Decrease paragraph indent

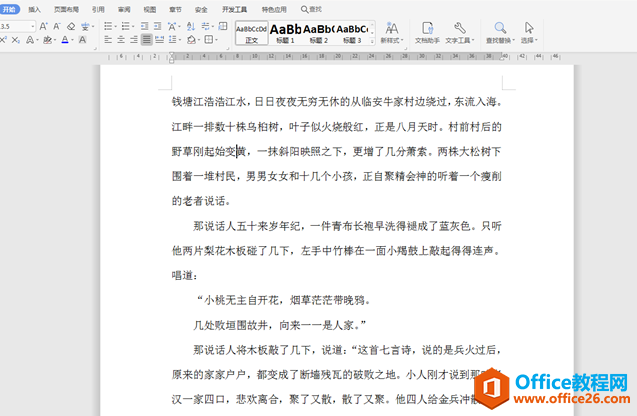[x=145, y=27]
